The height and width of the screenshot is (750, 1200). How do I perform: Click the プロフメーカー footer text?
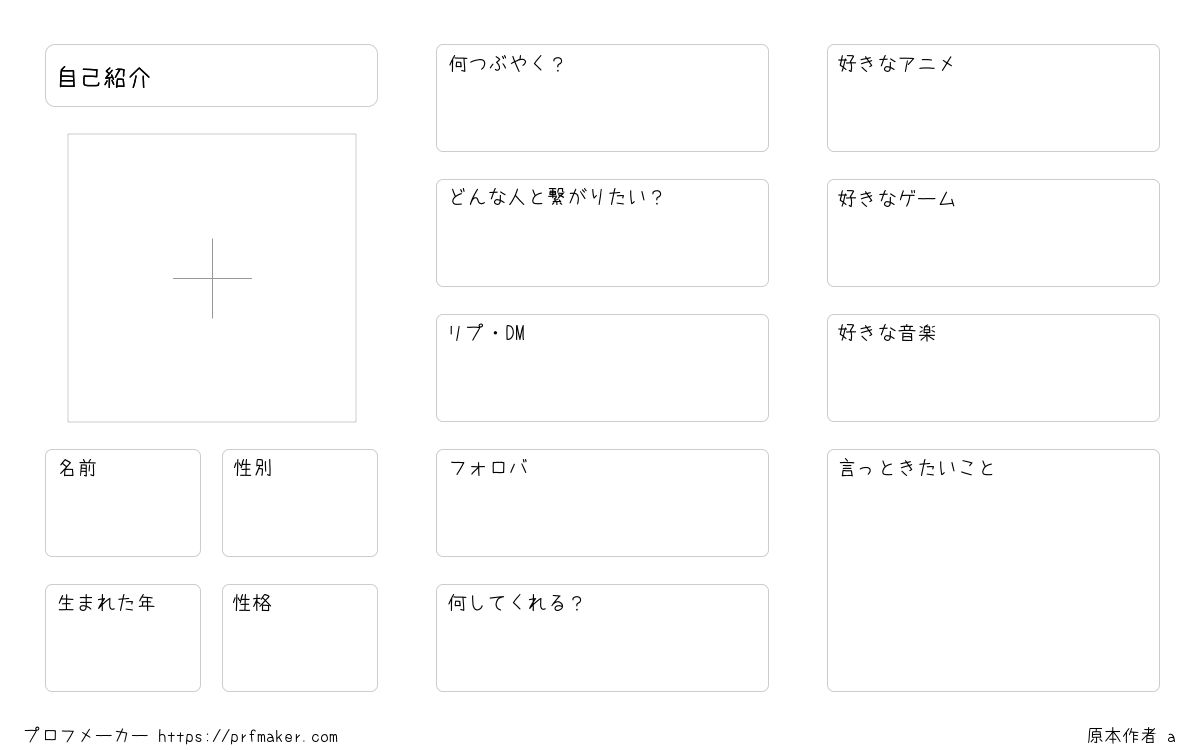pyautogui.click(x=86, y=736)
